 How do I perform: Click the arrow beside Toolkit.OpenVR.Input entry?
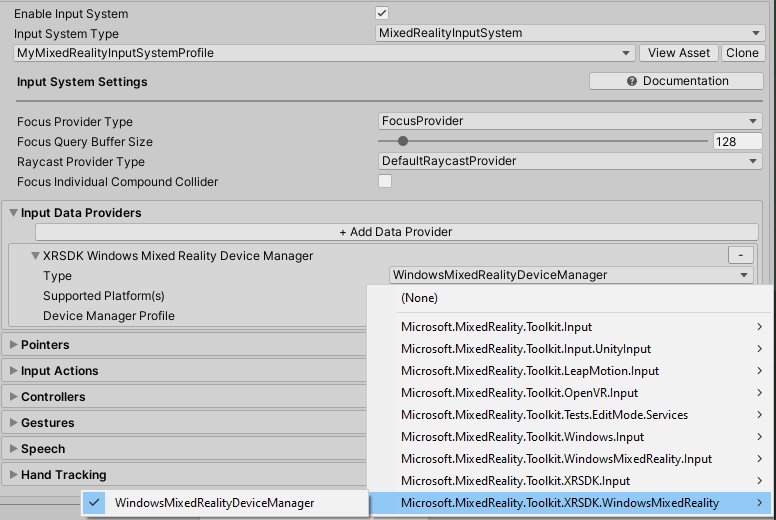coord(760,393)
